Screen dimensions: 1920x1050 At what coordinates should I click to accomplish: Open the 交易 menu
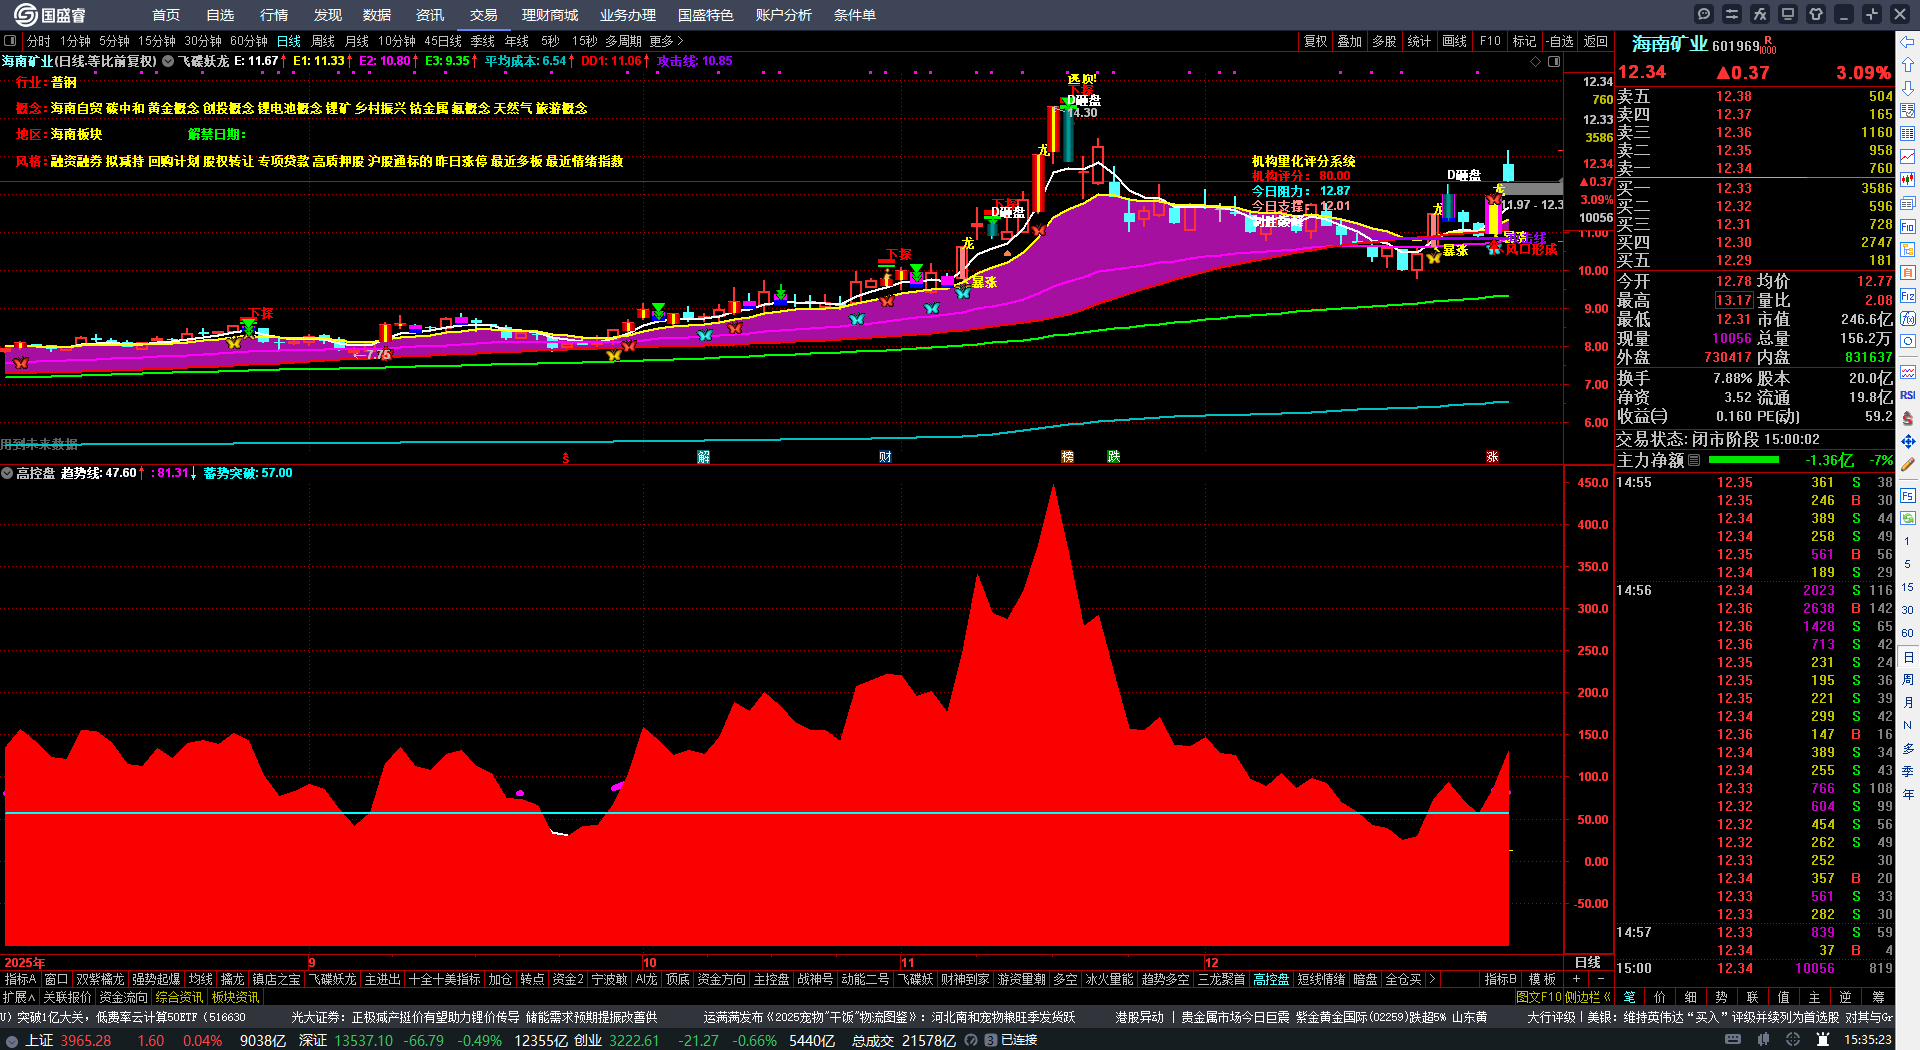[484, 15]
